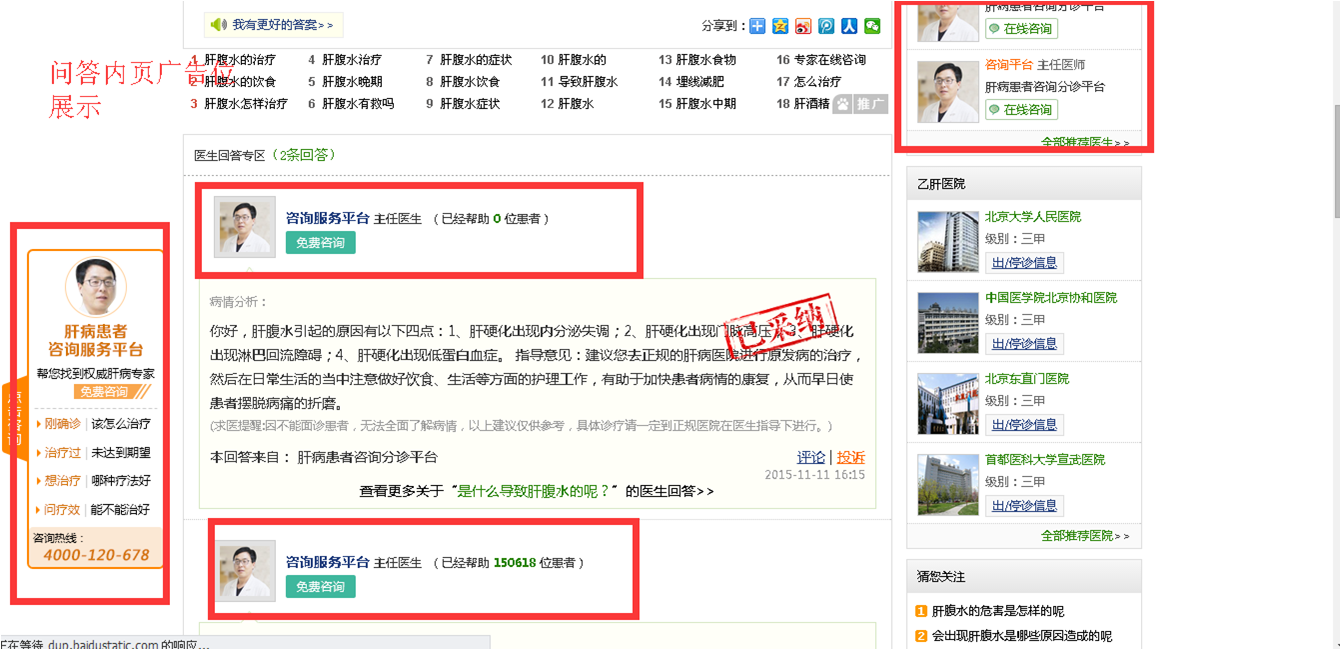Click 评论 link under the answer
Screen dimensions: 1341x650
811,457
